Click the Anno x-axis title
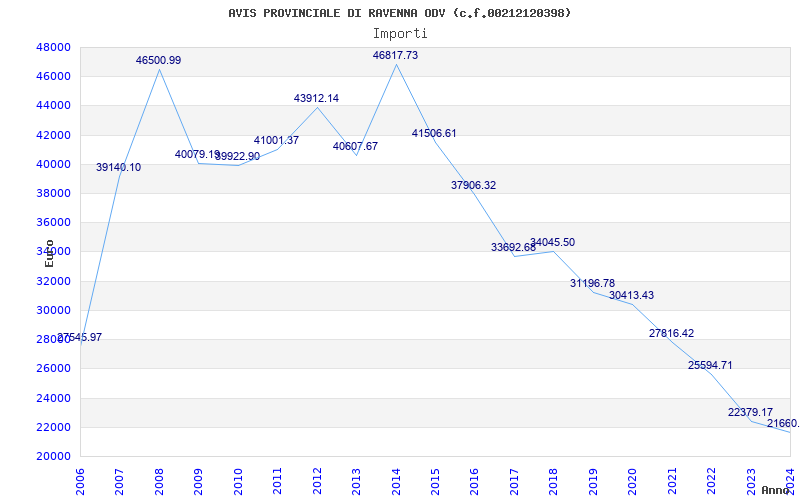800x500 pixels. point(776,490)
